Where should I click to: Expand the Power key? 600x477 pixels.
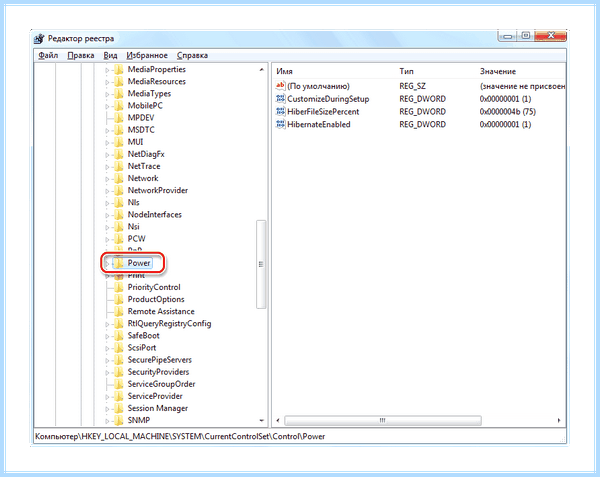point(107,264)
